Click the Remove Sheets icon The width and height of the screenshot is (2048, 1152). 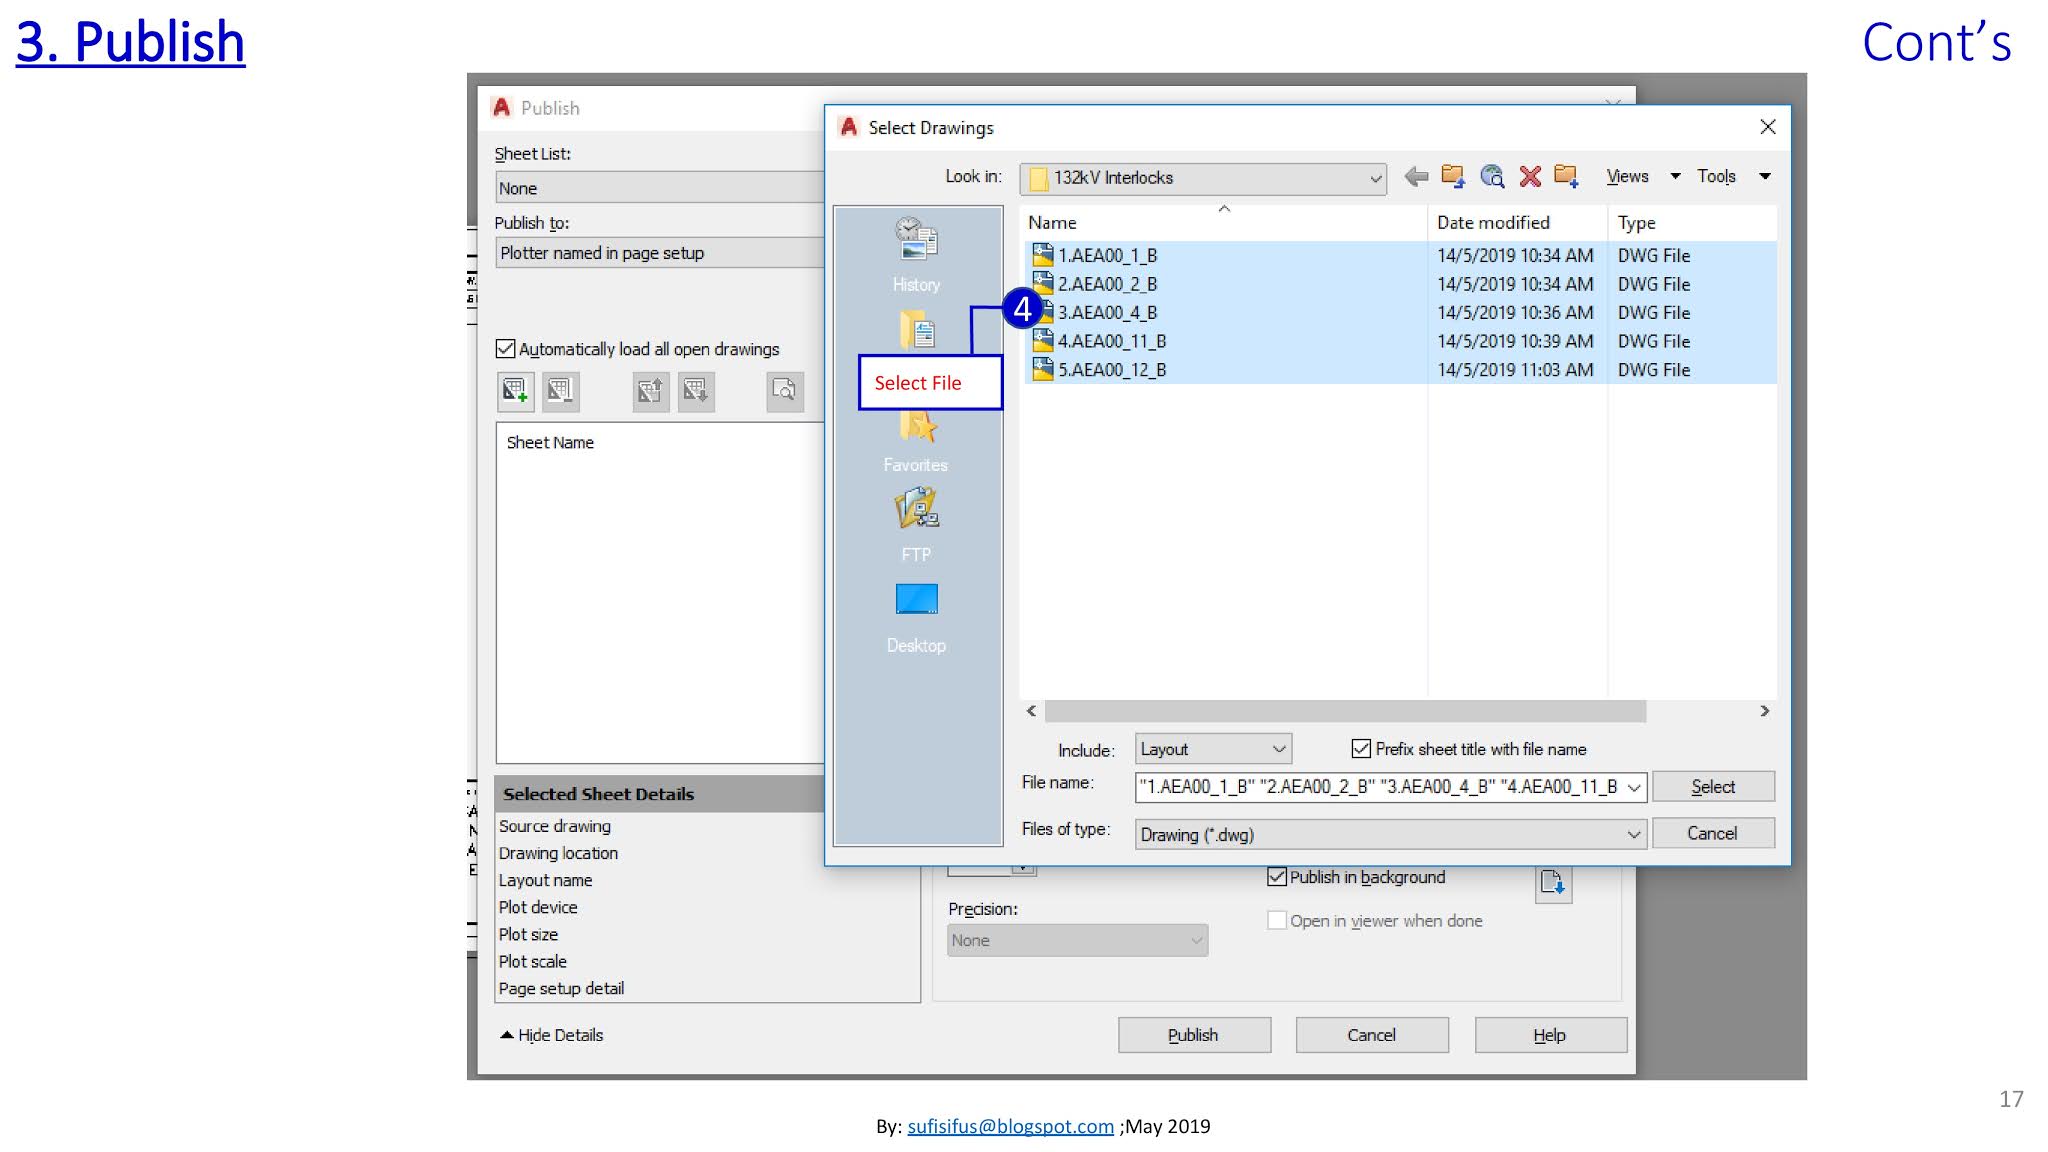(560, 390)
